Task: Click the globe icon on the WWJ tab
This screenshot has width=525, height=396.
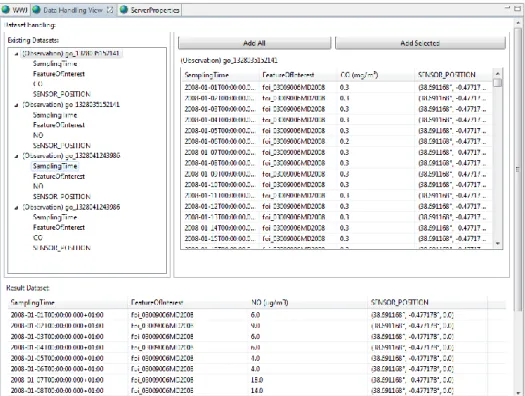Action: pos(6,10)
